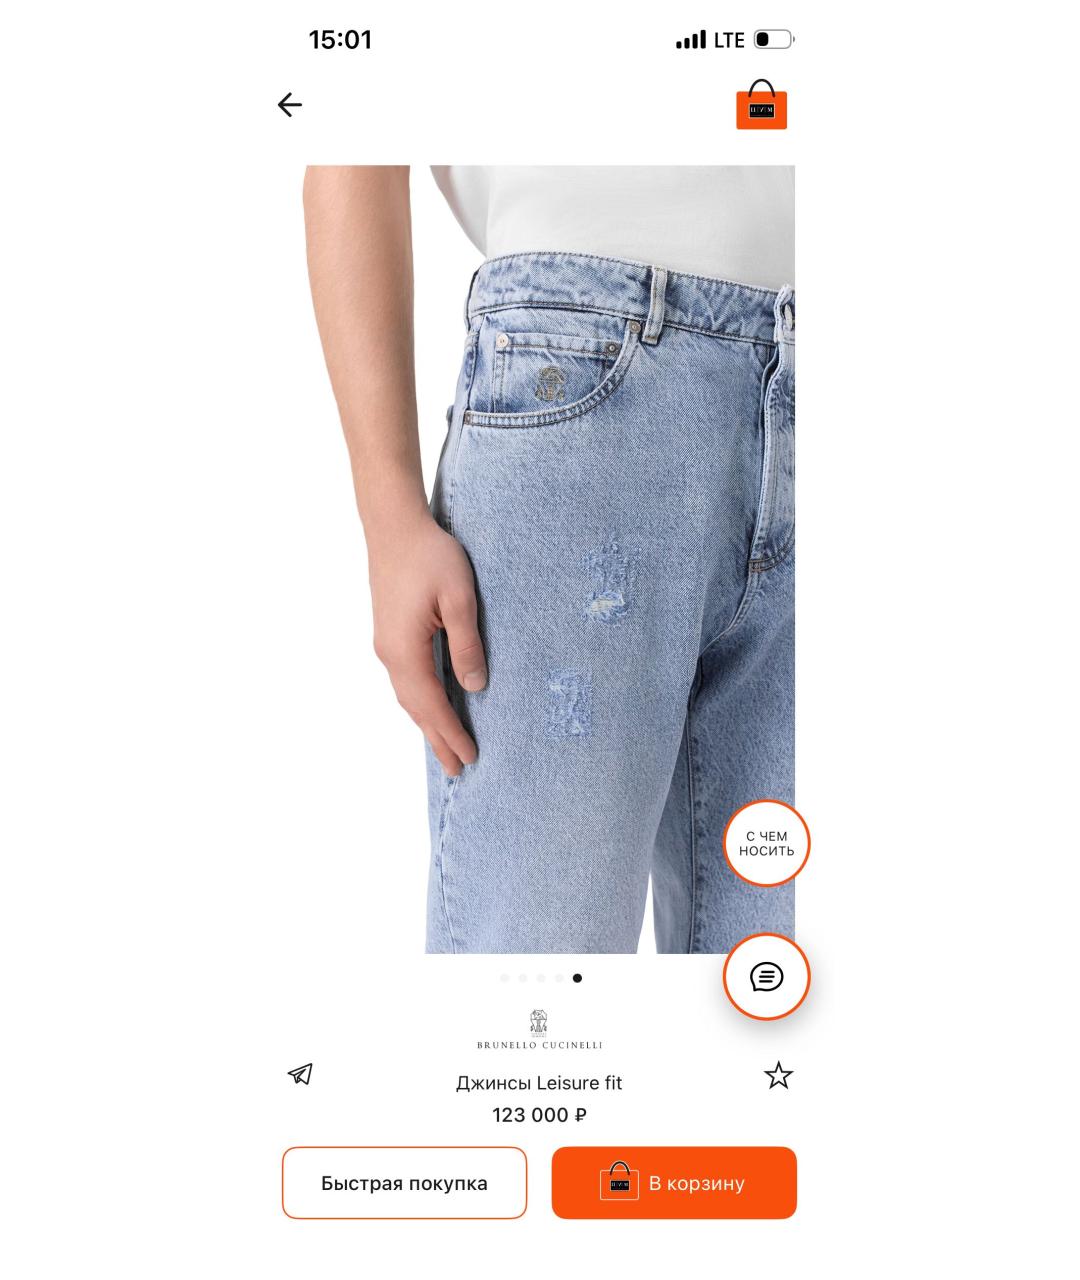Image resolution: width=1080 pixels, height=1280 pixels.
Task: Tap the 'С чем носить' round button
Action: (x=766, y=844)
